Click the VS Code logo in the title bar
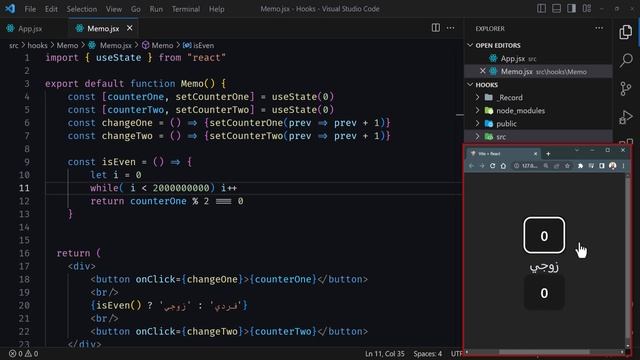Image resolution: width=640 pixels, height=360 pixels. (x=10, y=9)
